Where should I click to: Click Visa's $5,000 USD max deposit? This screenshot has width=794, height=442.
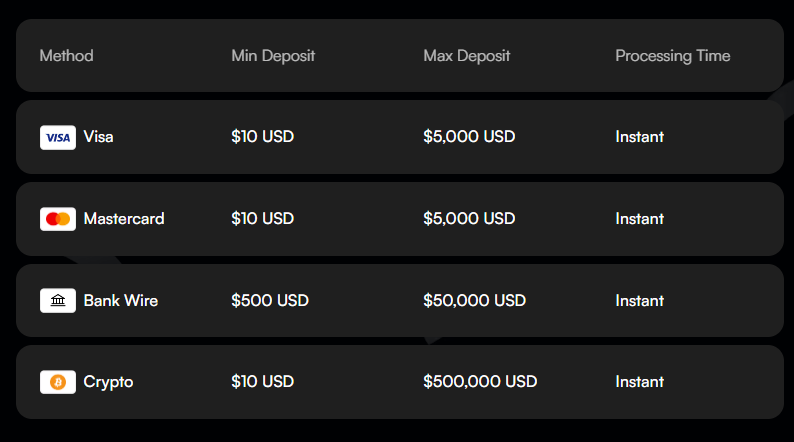(469, 137)
